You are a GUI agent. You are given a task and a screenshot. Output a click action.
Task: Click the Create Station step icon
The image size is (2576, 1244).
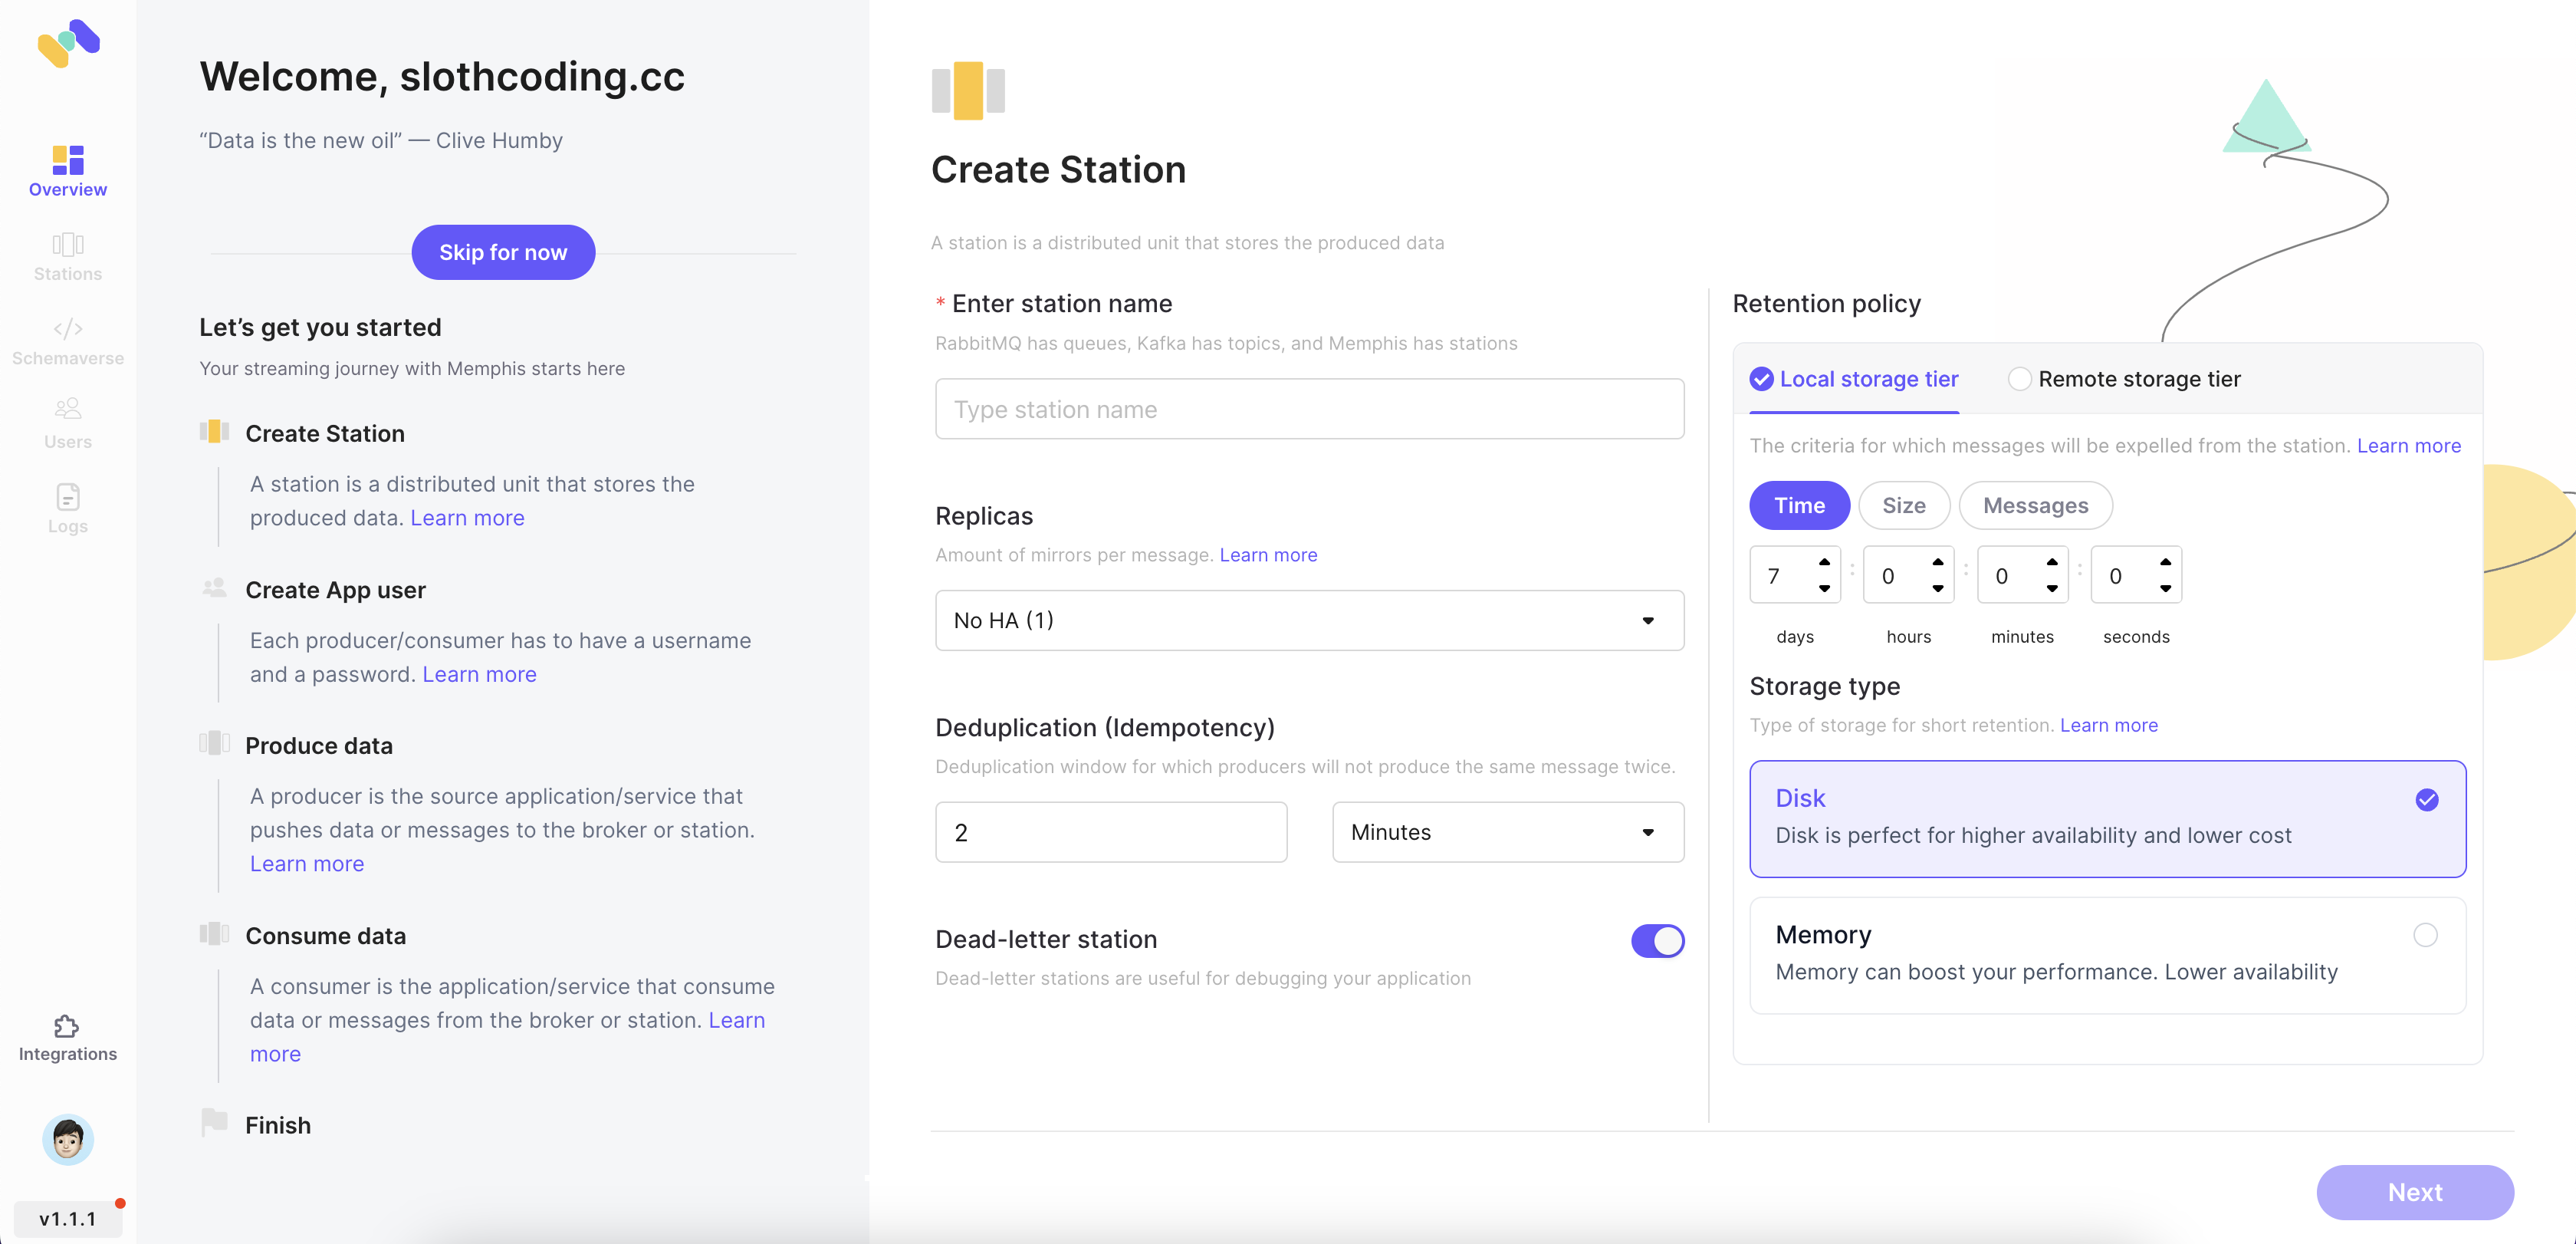214,432
